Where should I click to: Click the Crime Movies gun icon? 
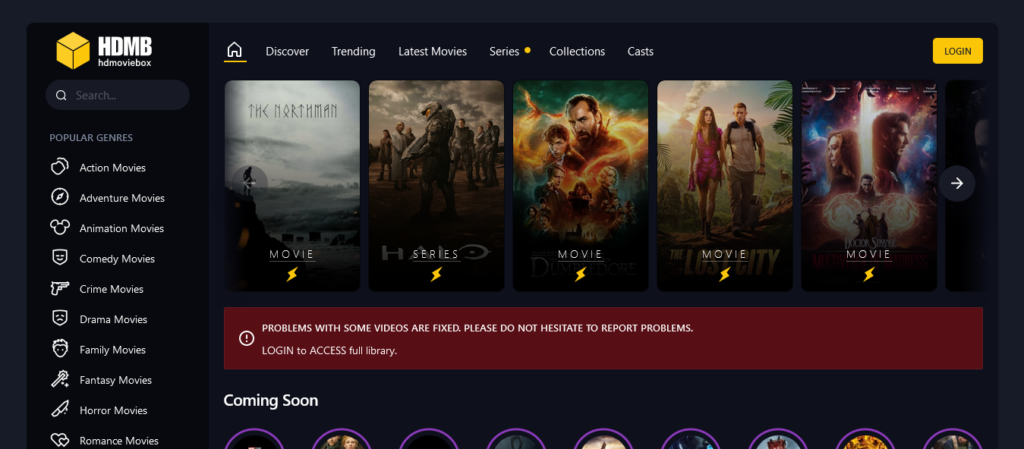point(59,288)
